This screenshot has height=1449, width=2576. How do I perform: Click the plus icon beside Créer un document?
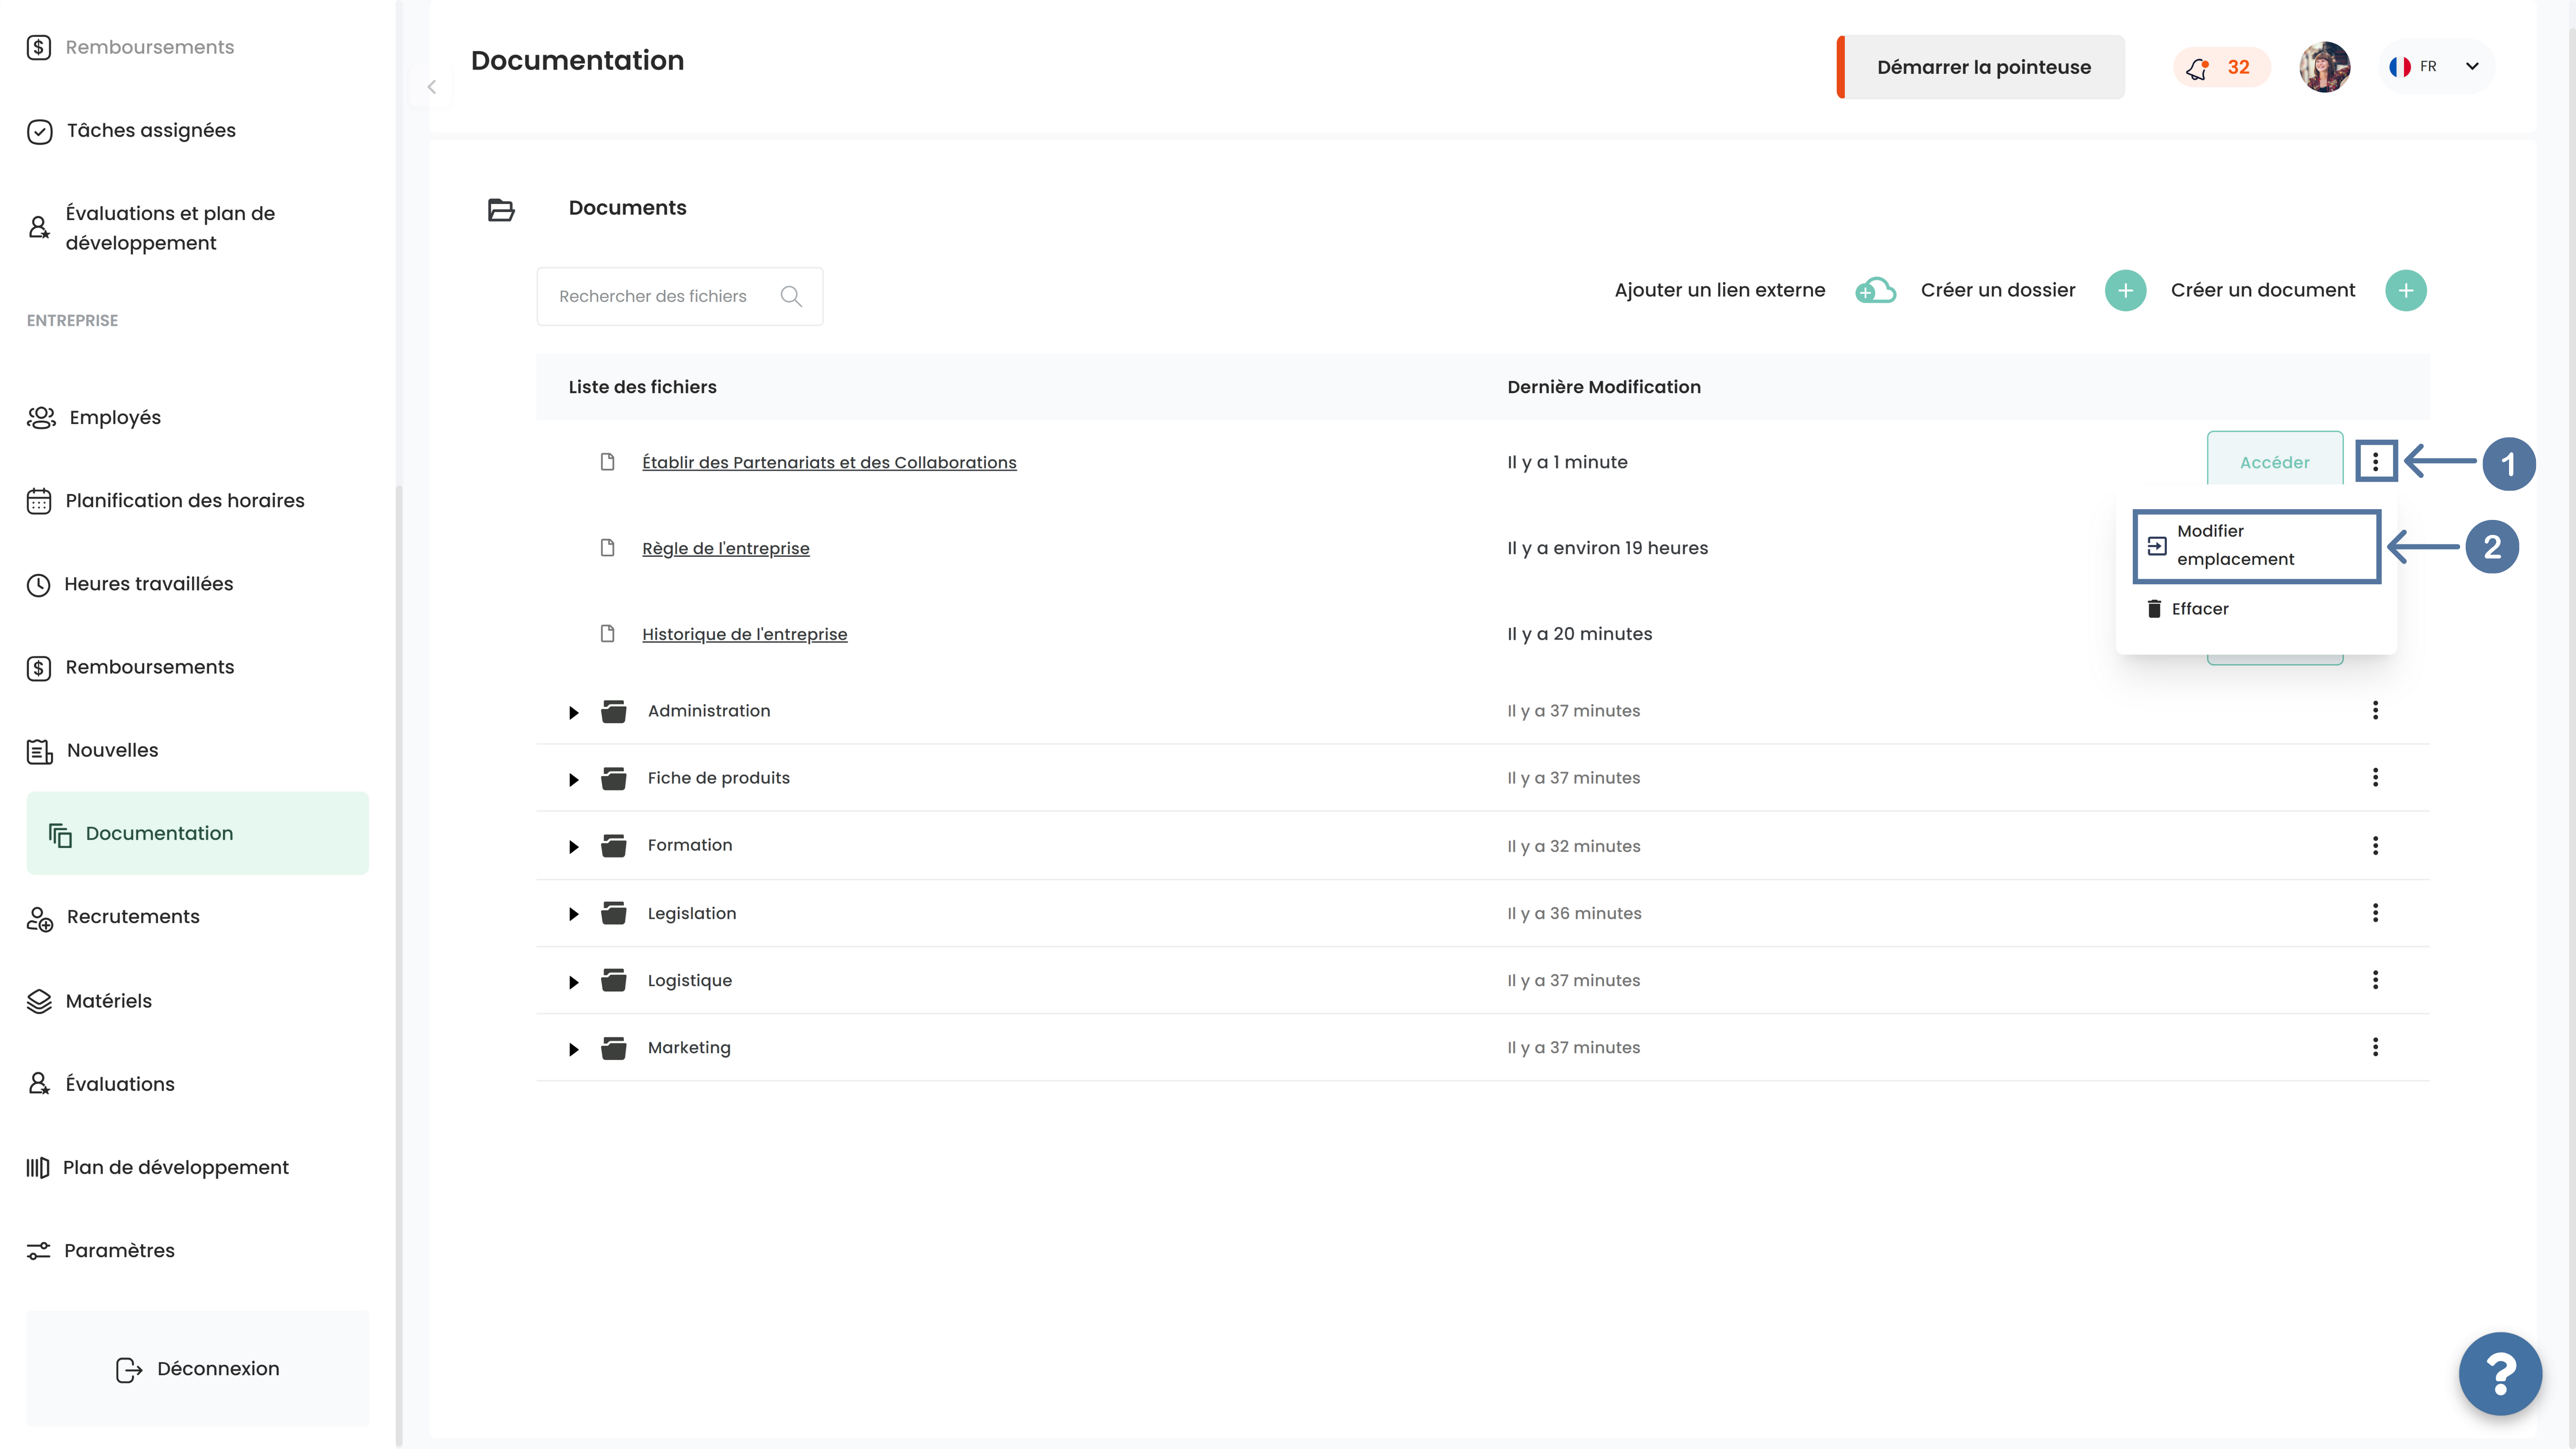click(2406, 290)
